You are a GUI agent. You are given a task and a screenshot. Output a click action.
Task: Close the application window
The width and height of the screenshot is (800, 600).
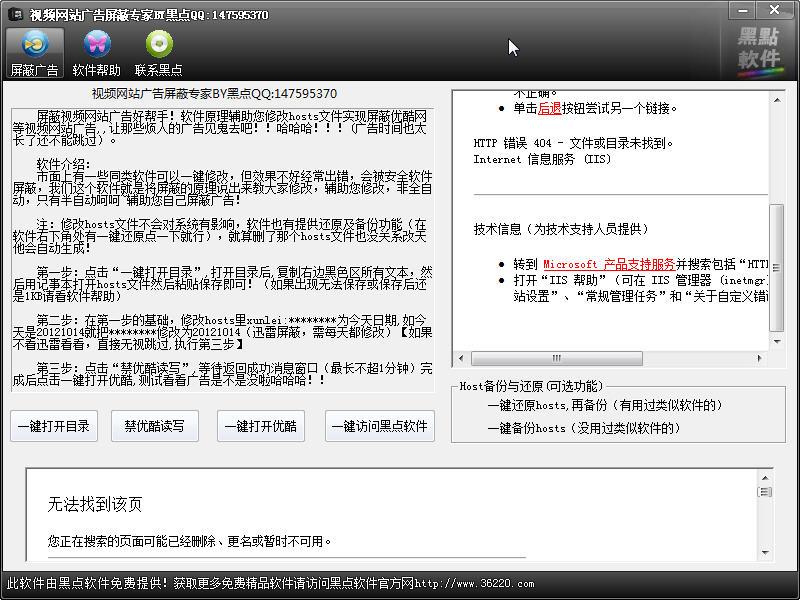(x=774, y=10)
